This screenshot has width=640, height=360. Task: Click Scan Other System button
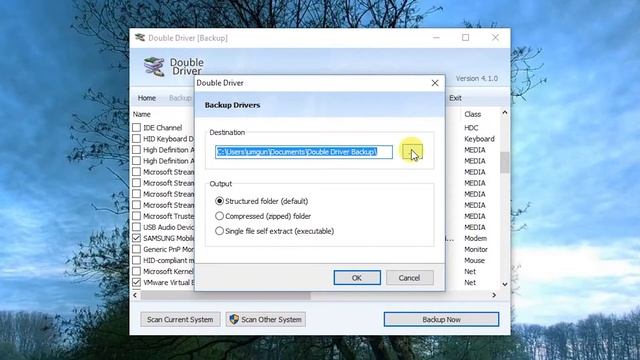point(266,319)
